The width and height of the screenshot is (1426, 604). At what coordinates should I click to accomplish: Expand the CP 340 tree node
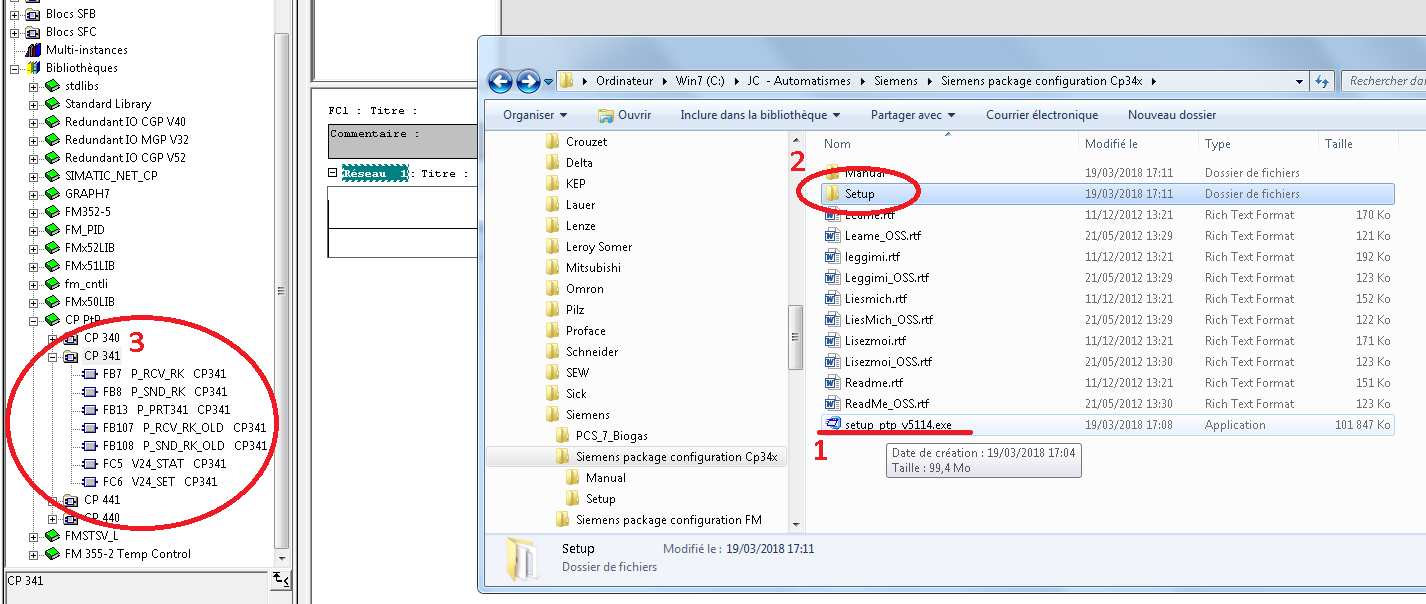[52, 338]
